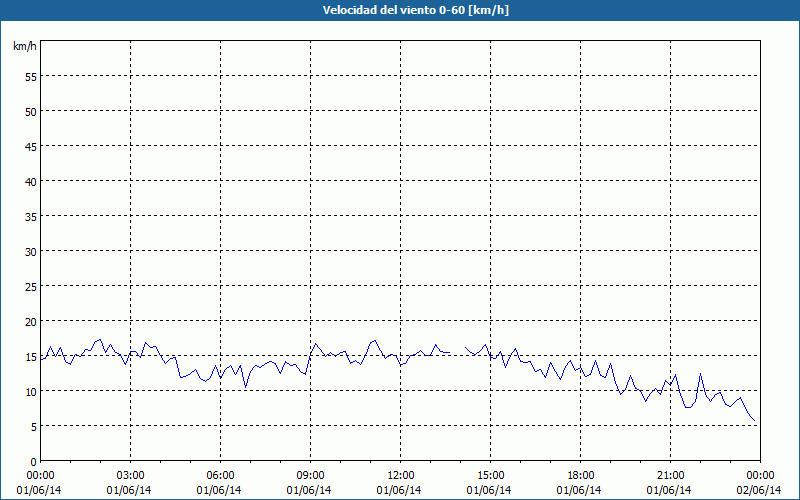This screenshot has height=500, width=800.
Task: Click the wind speed curve dip near 07:00
Action: click(x=245, y=387)
